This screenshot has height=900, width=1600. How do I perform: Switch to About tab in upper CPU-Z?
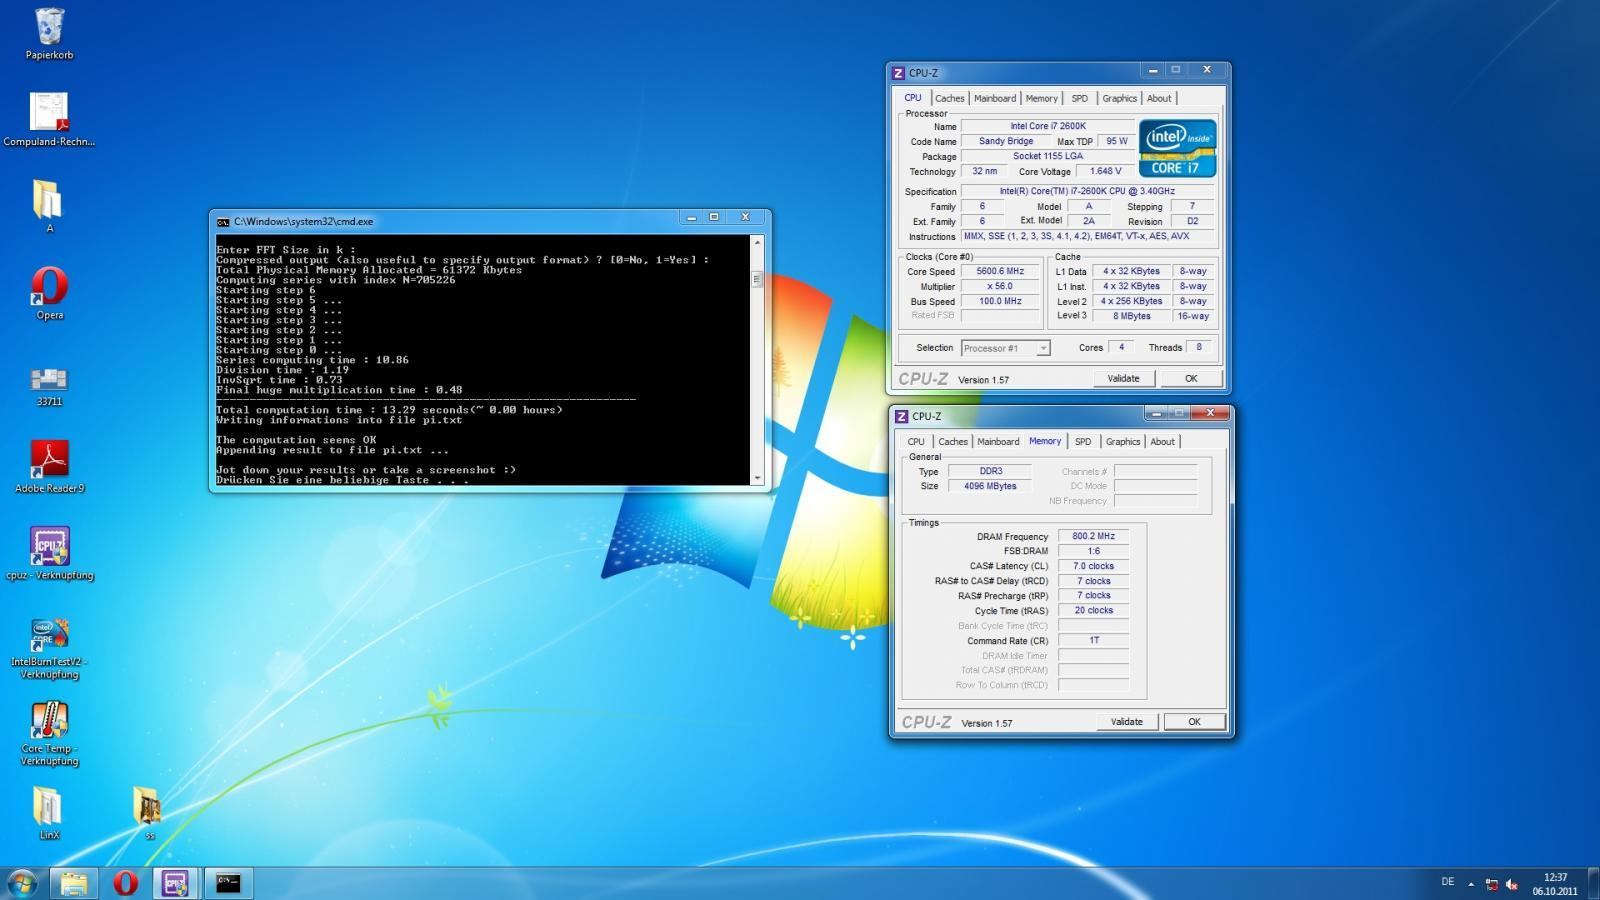coord(1159,98)
